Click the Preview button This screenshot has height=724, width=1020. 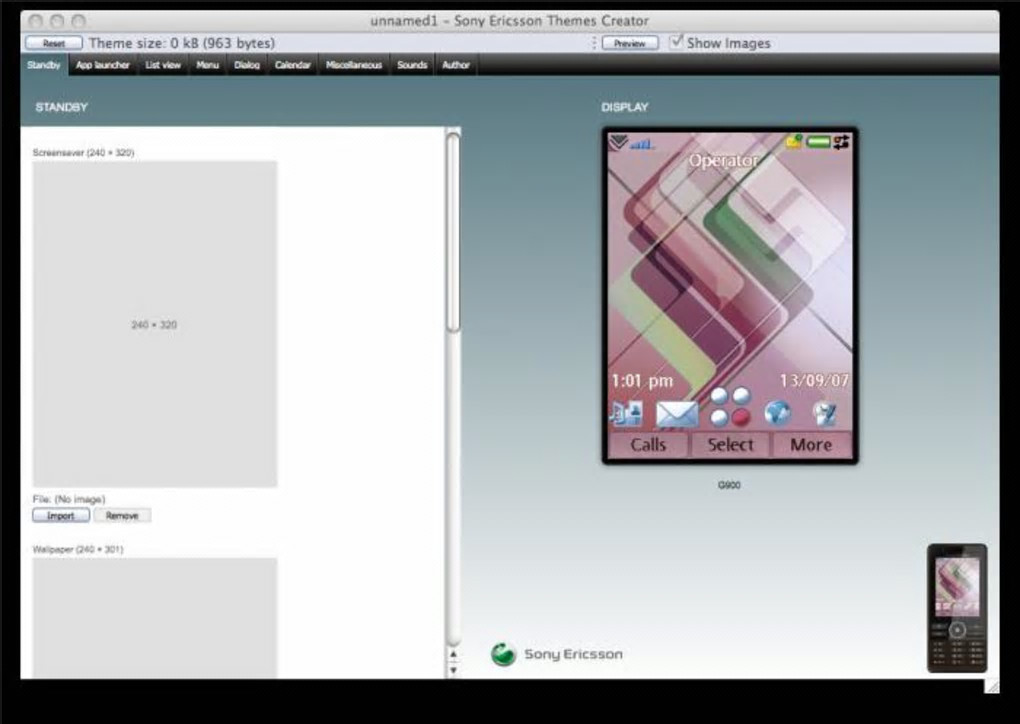tap(630, 43)
